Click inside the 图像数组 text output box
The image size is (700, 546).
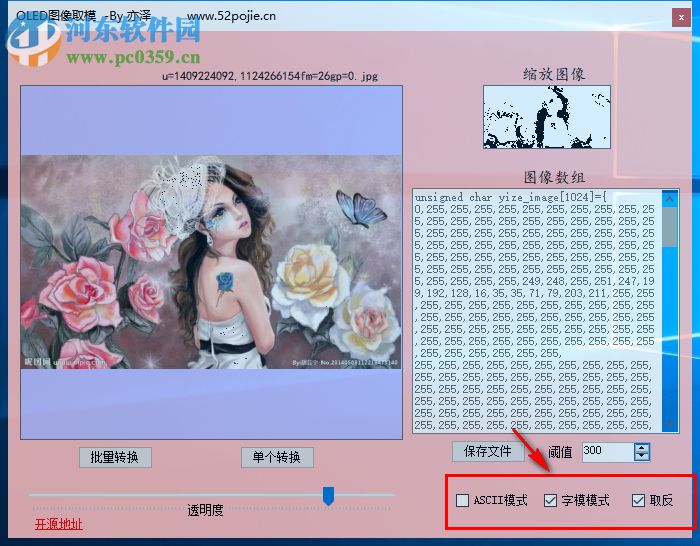tap(537, 311)
